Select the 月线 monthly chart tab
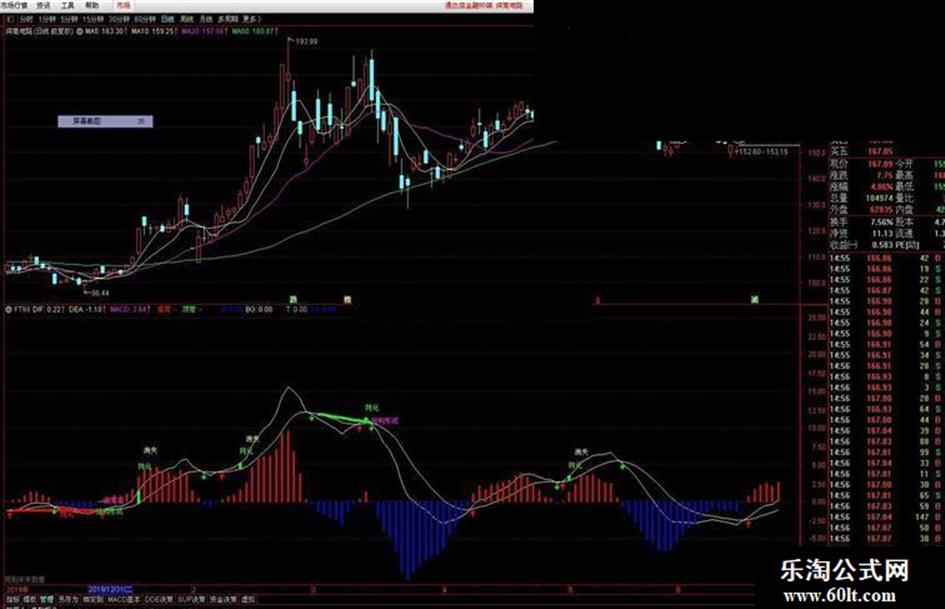 coord(206,19)
